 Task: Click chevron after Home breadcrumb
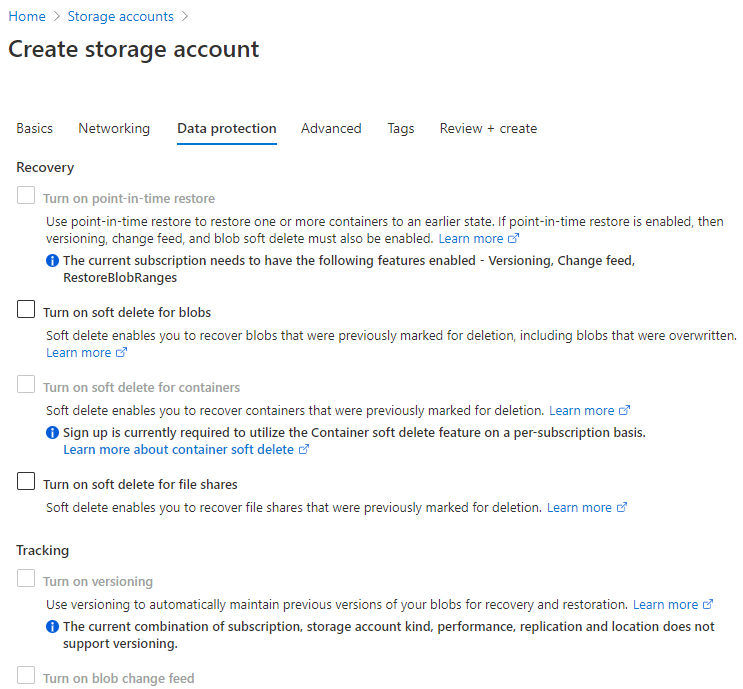click(x=57, y=17)
